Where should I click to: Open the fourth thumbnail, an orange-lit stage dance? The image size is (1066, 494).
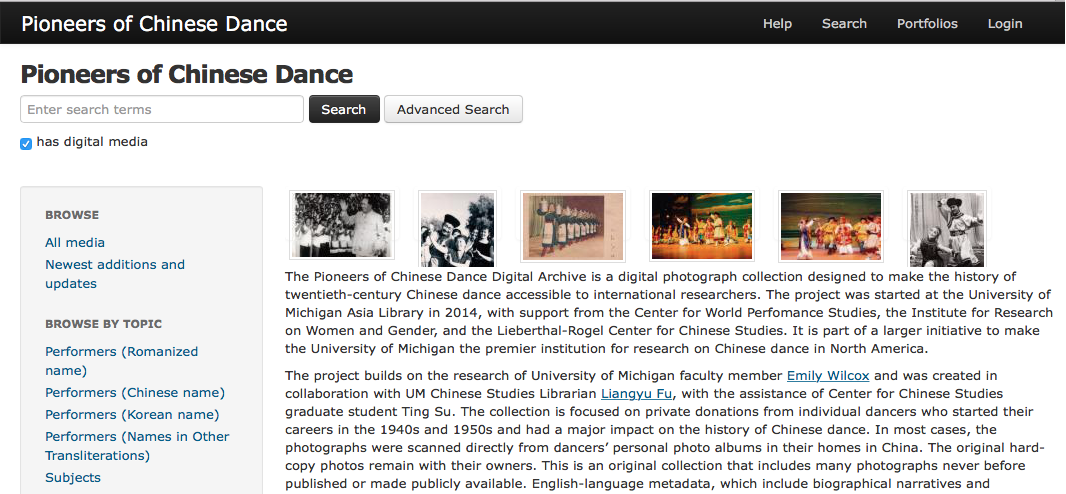coord(701,226)
